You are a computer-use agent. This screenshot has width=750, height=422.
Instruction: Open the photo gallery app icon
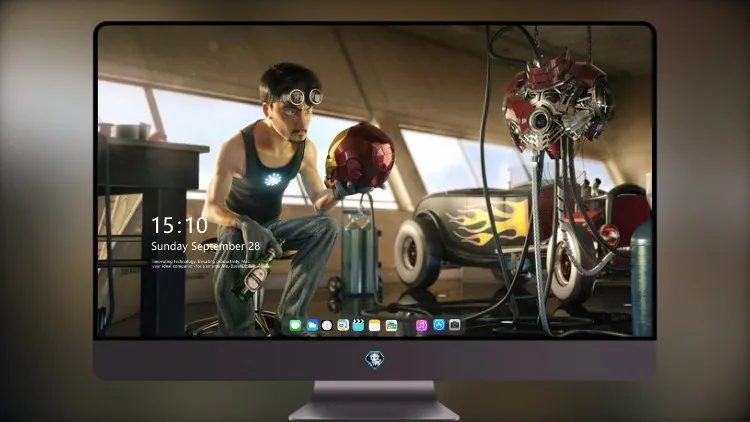pyautogui.click(x=391, y=325)
